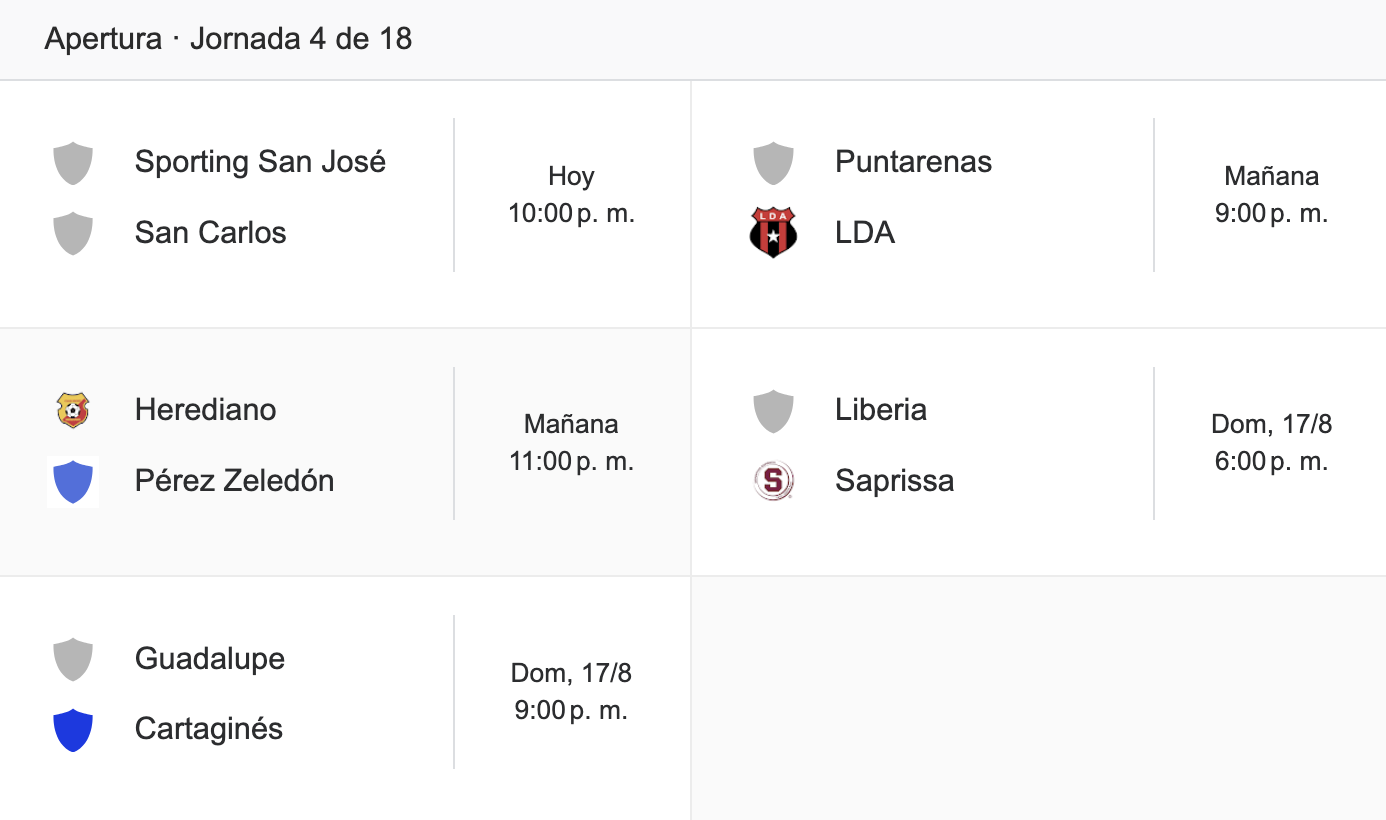Screen dimensions: 1386x820
Task: Click the Puntarenas gray shield icon
Action: click(773, 163)
